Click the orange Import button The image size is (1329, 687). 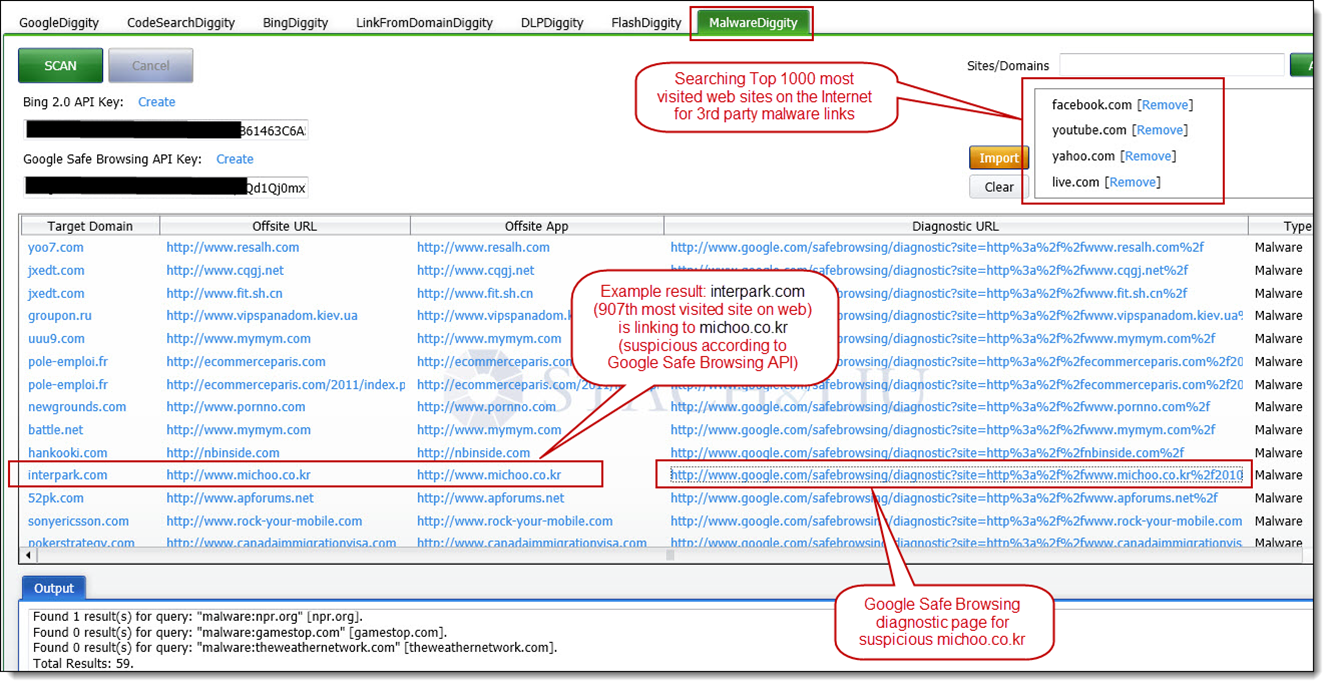coord(998,158)
